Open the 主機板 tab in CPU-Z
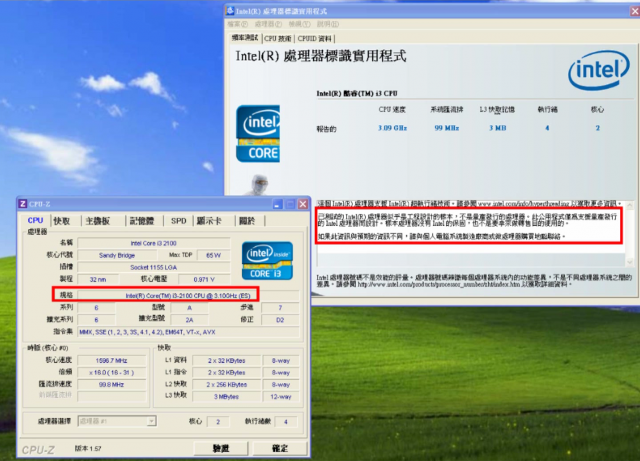Image resolution: width=640 pixels, height=461 pixels. click(x=98, y=221)
